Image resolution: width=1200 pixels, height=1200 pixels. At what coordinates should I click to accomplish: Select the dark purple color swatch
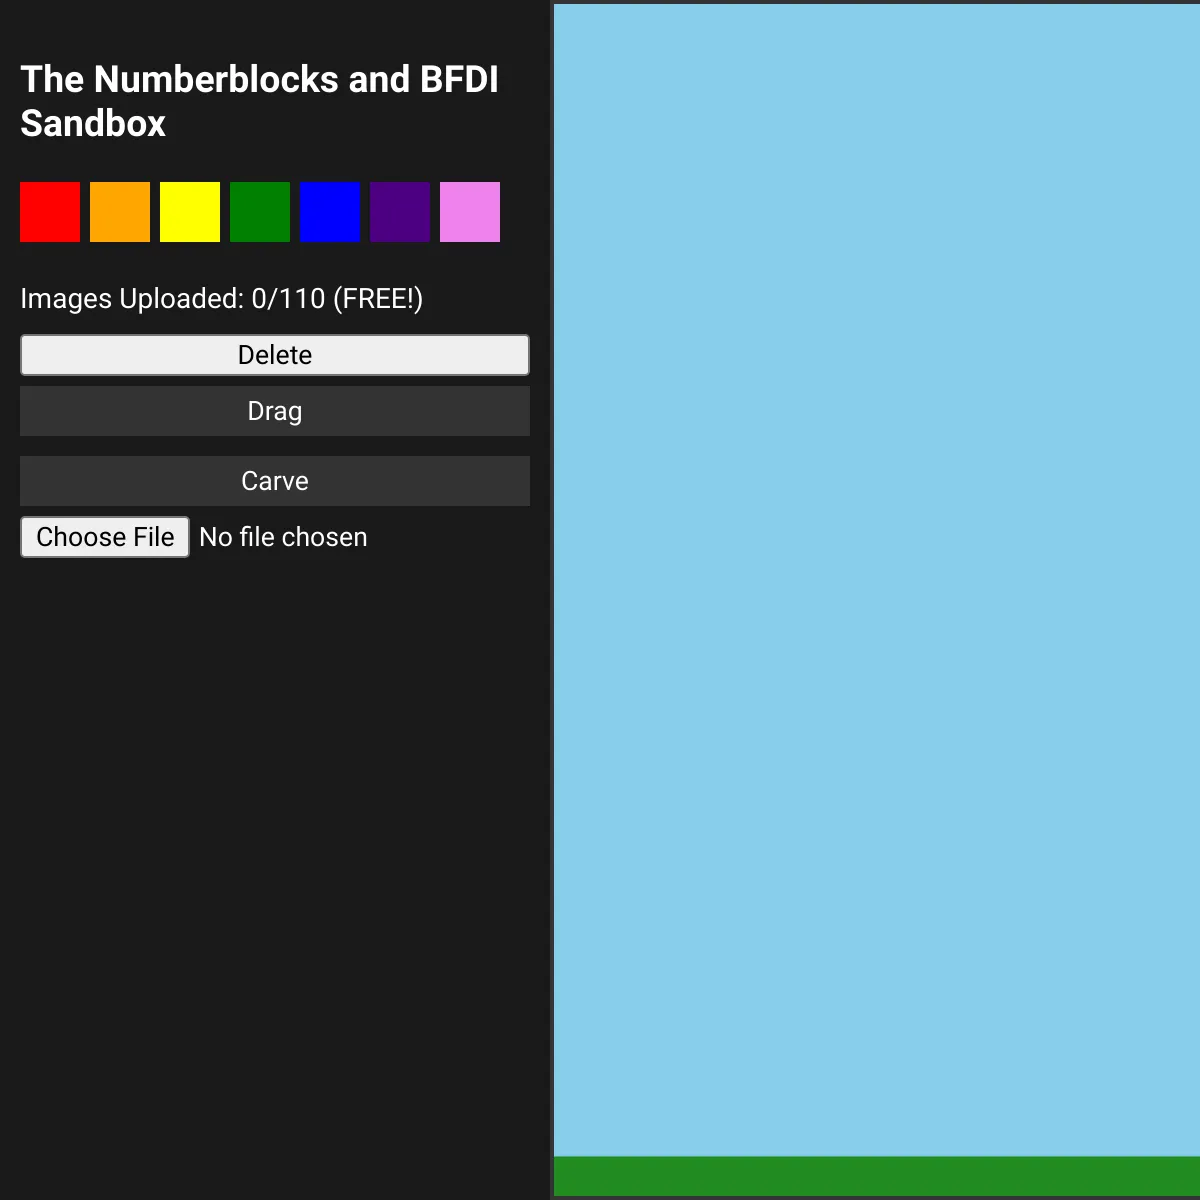coord(399,211)
